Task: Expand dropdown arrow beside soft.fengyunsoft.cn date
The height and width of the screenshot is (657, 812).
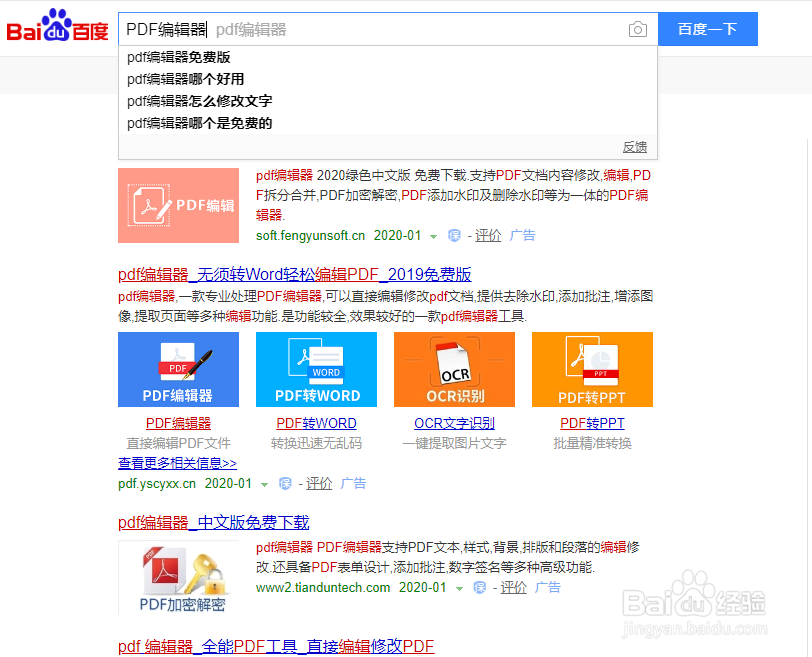Action: (433, 237)
